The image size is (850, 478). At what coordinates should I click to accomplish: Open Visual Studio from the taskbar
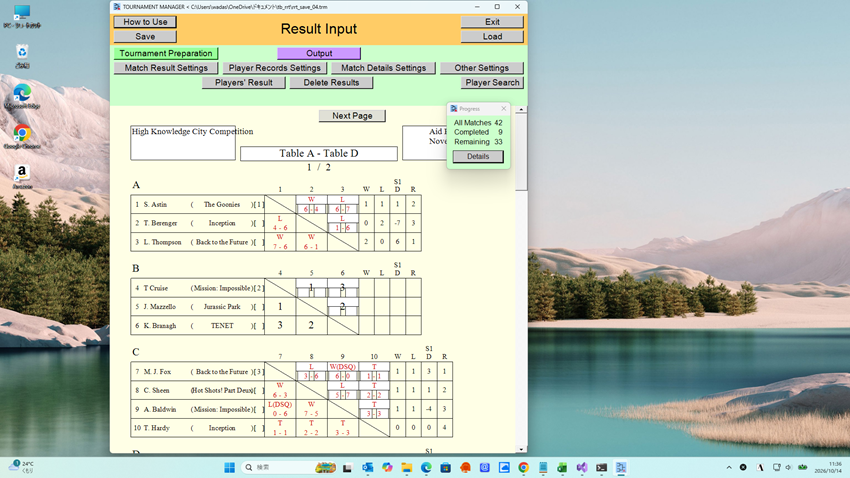point(582,467)
